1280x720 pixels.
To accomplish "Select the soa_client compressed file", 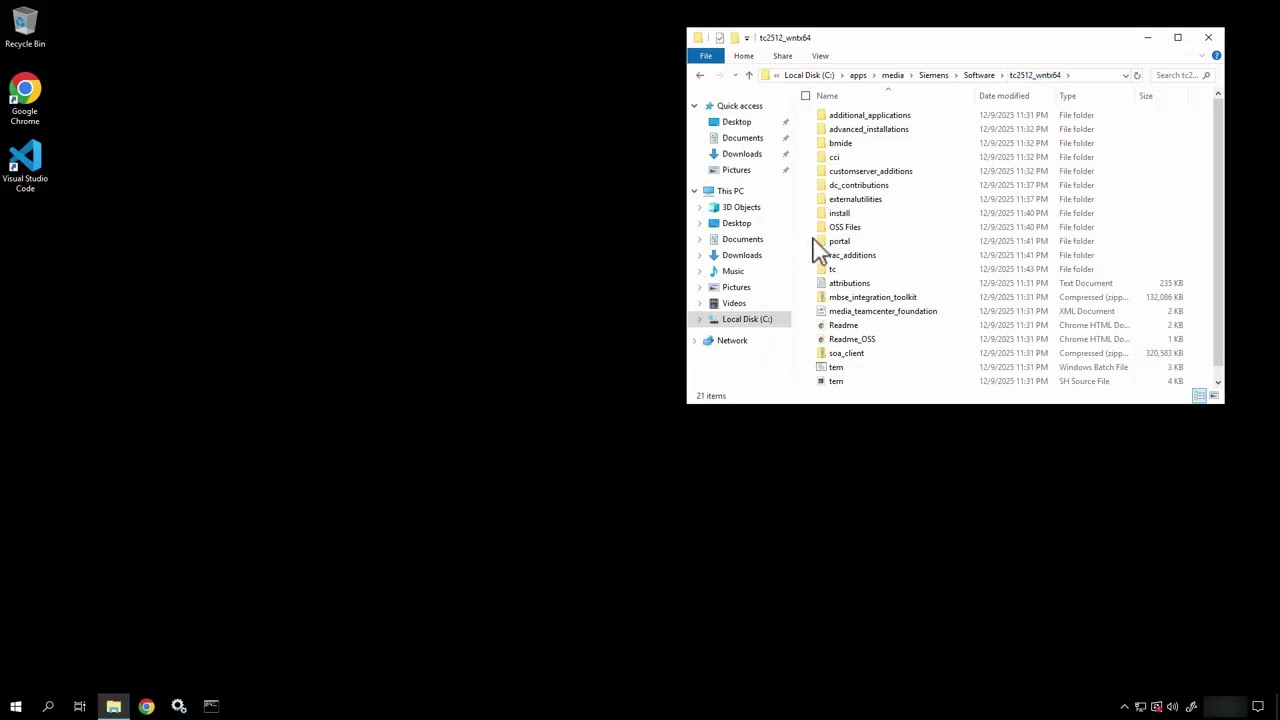I will (x=846, y=353).
